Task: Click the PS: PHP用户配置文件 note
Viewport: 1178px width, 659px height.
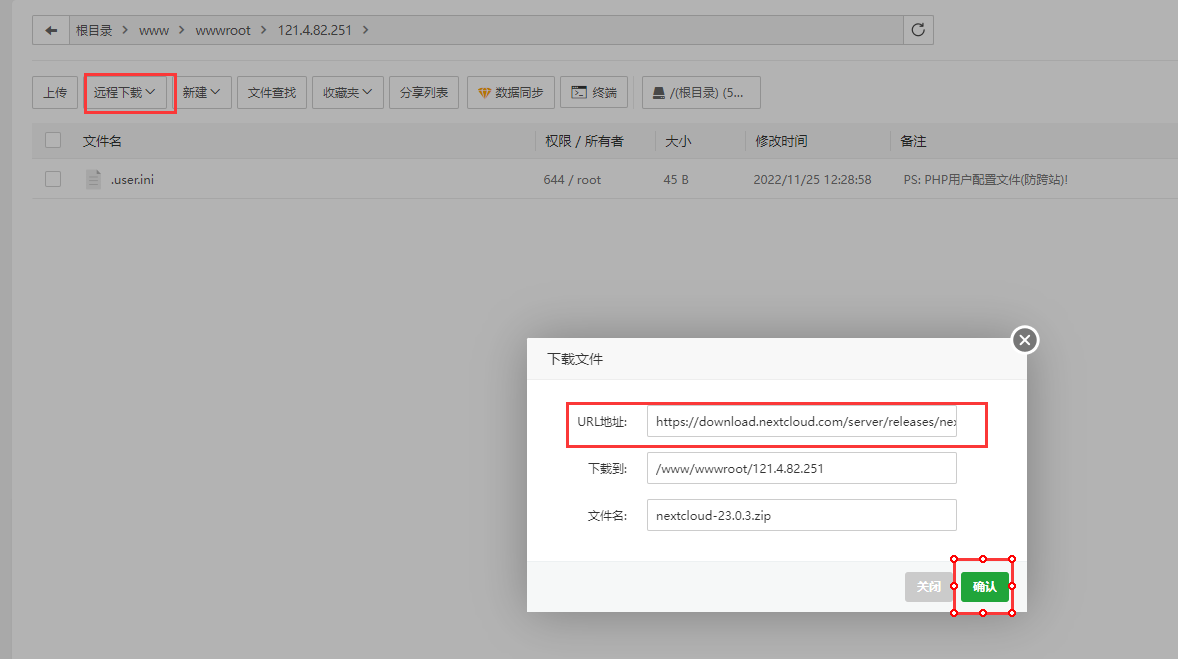Action: coord(985,180)
